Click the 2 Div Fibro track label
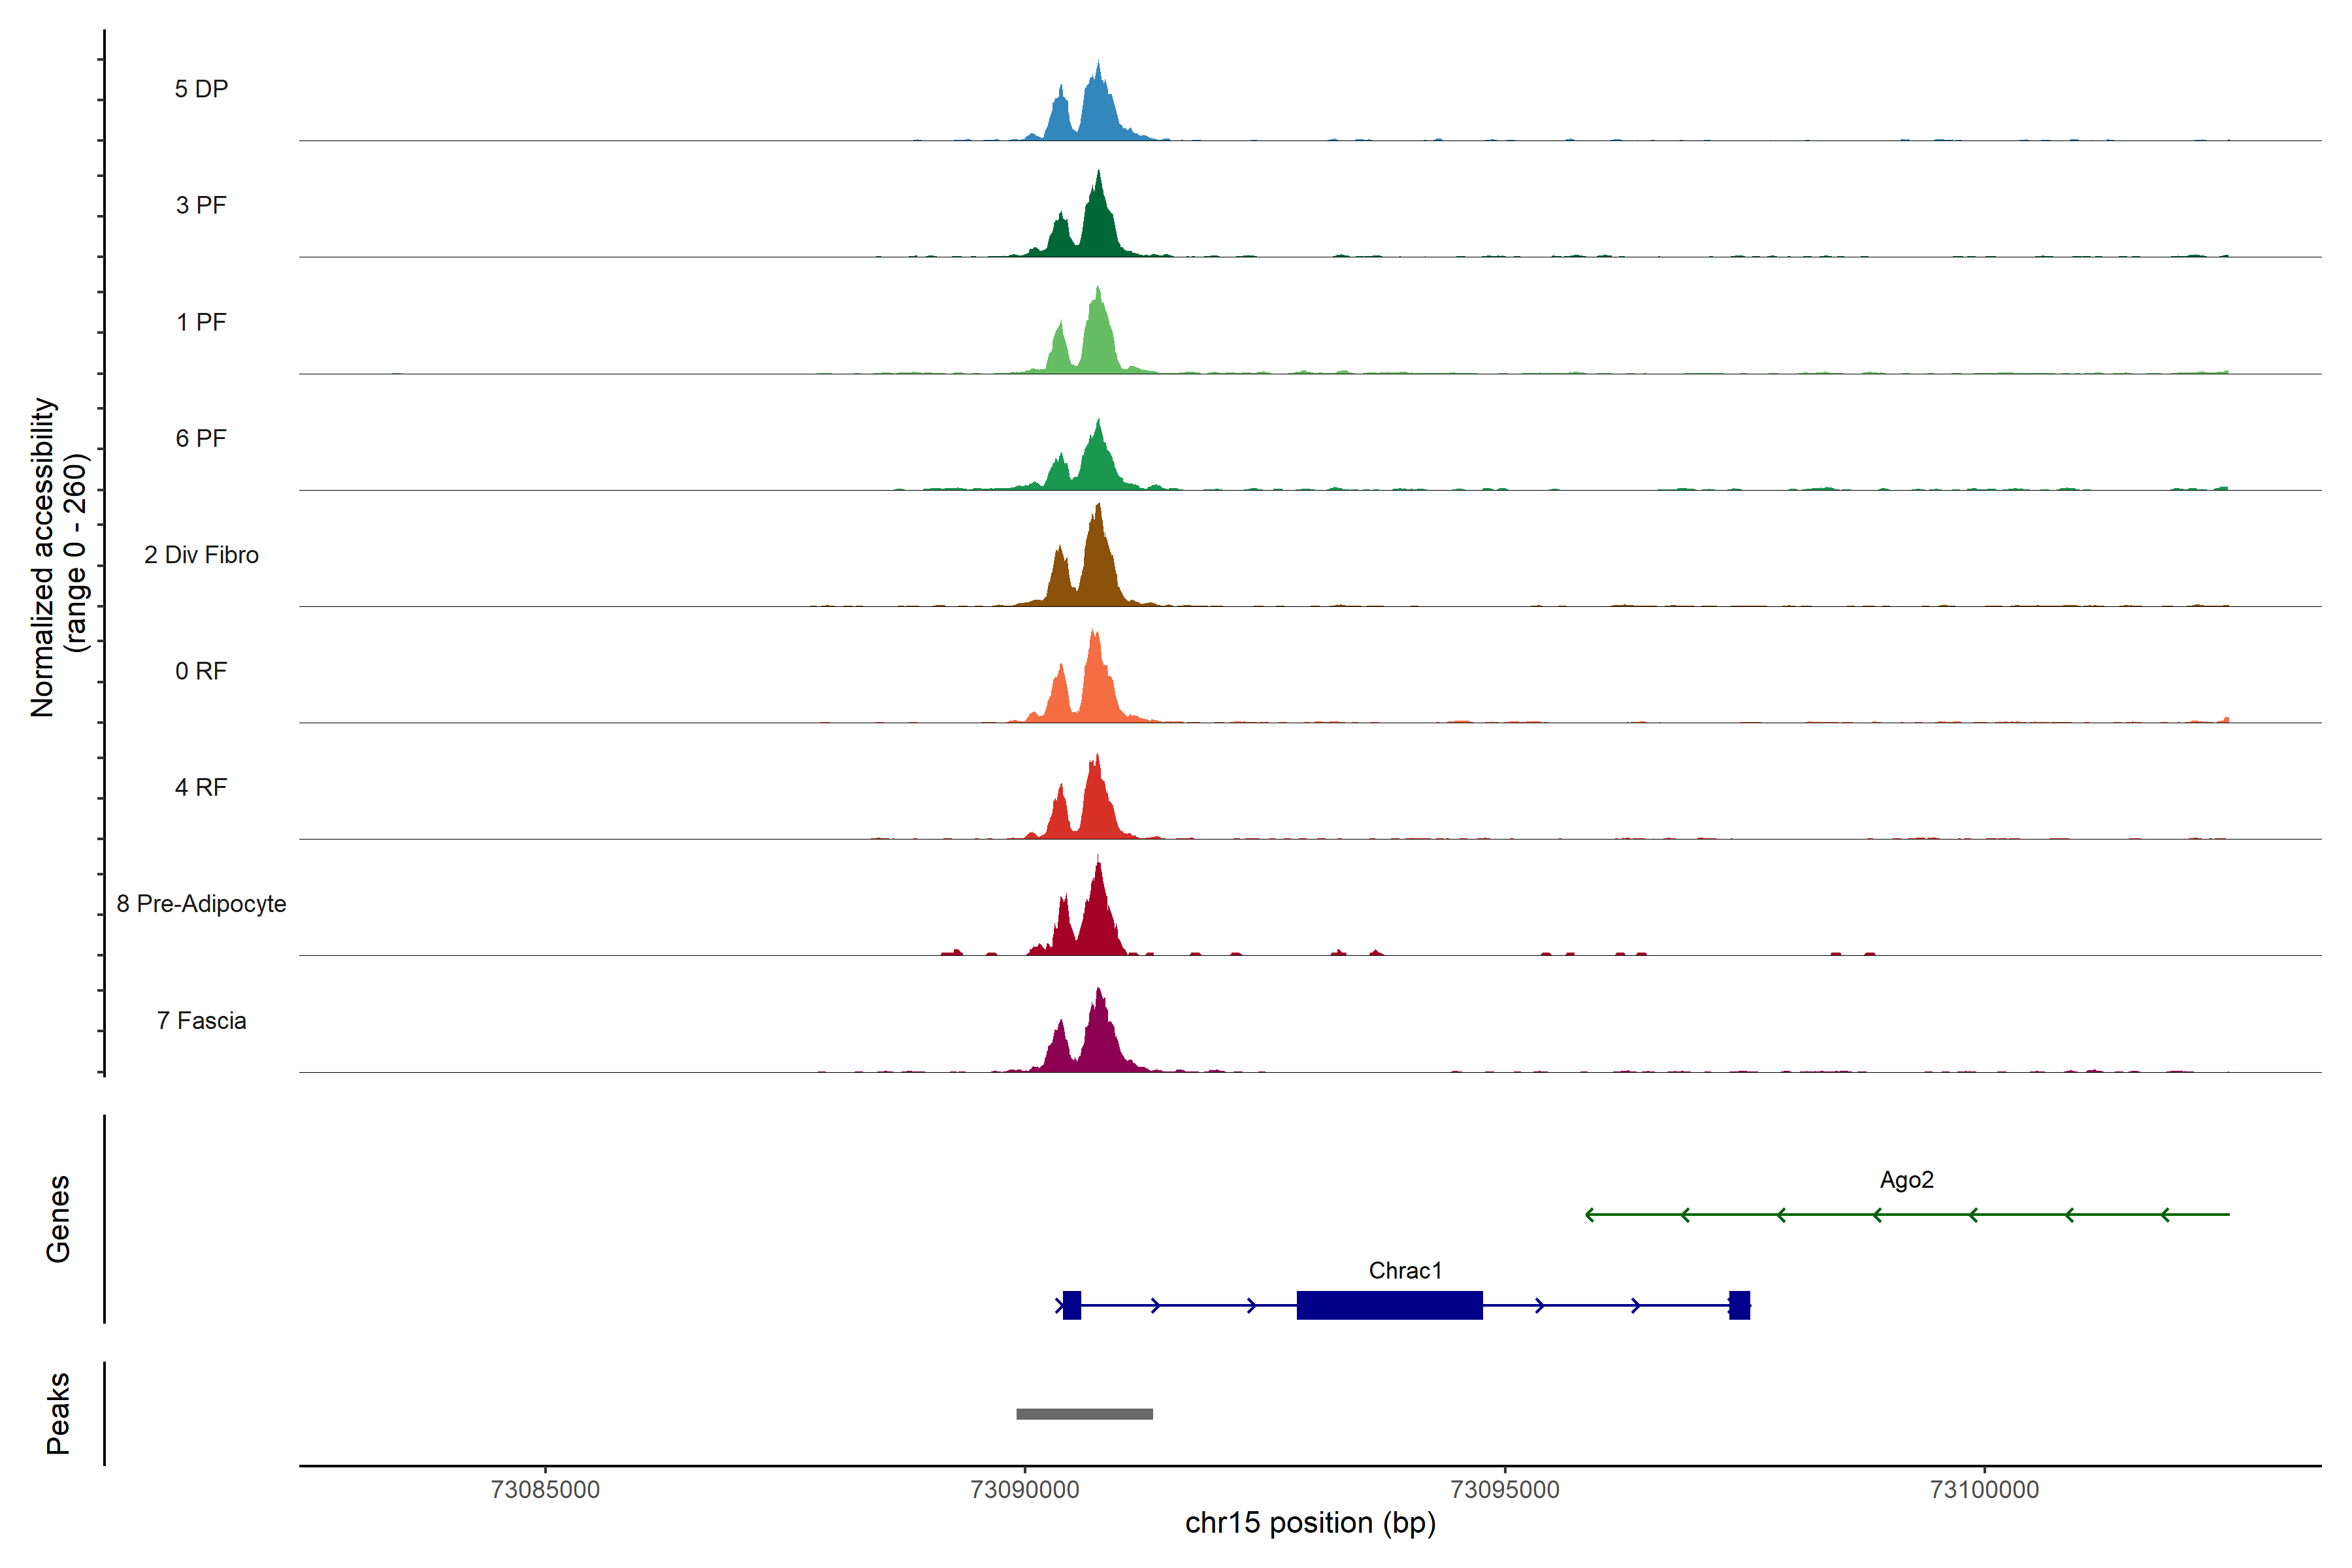 click(201, 555)
